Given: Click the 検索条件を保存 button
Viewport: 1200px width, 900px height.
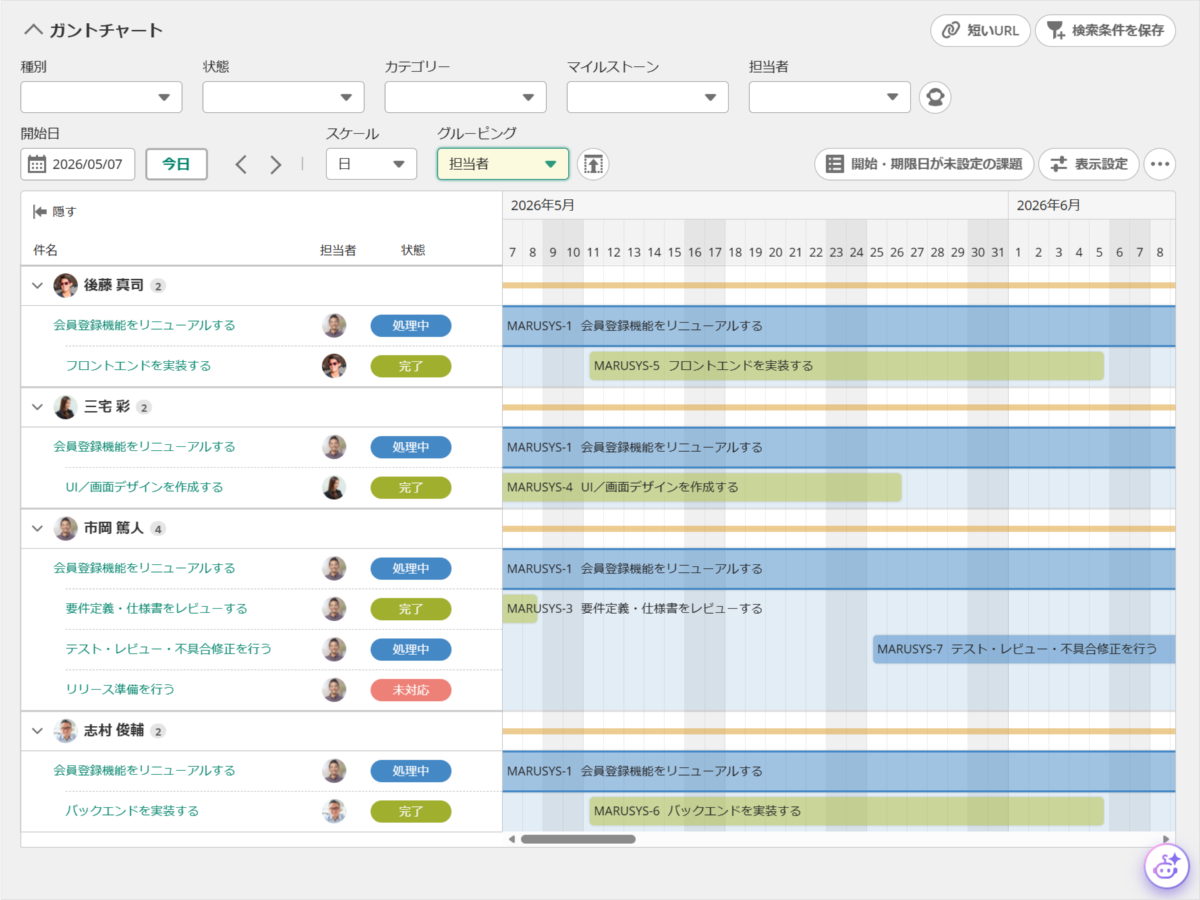Looking at the screenshot, I should 1105,30.
